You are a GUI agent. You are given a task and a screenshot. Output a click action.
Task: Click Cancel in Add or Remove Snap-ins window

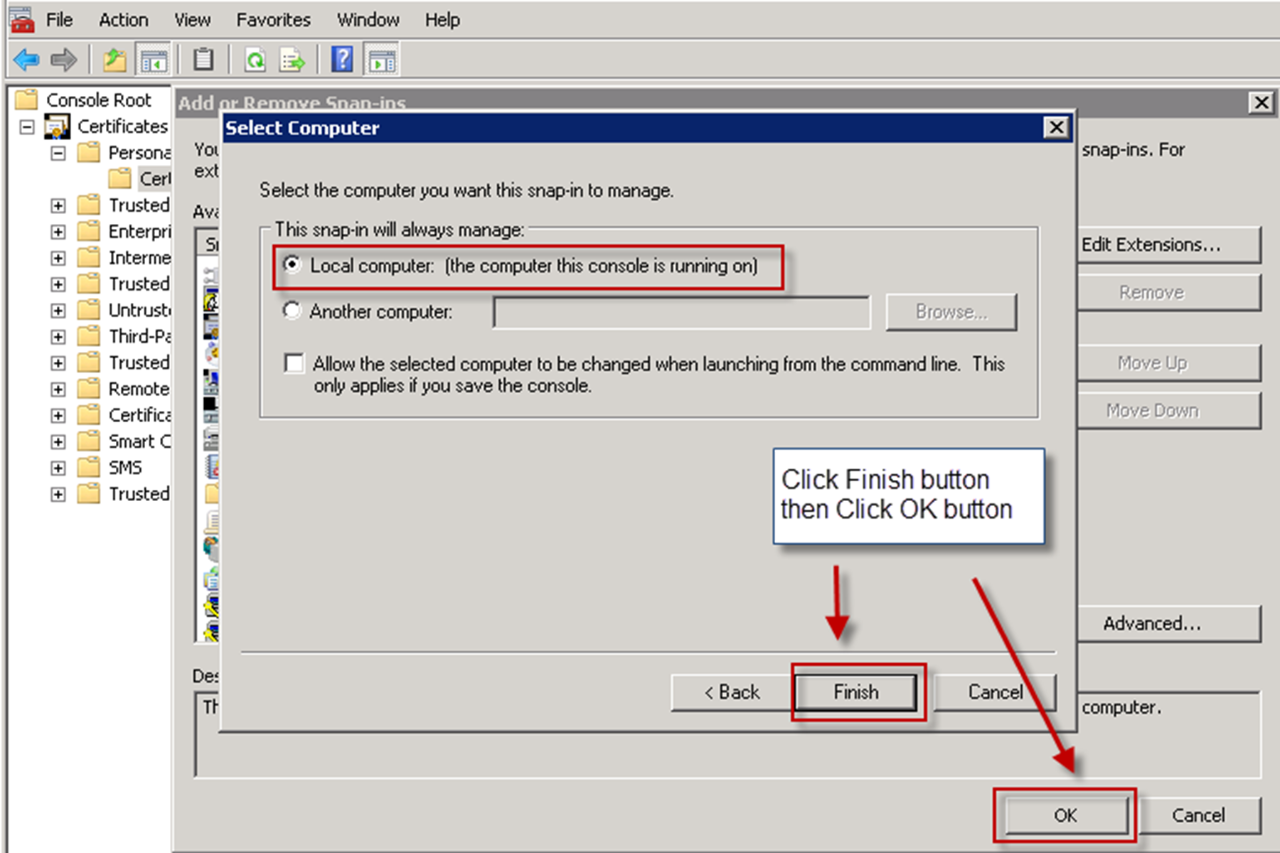(x=1198, y=816)
